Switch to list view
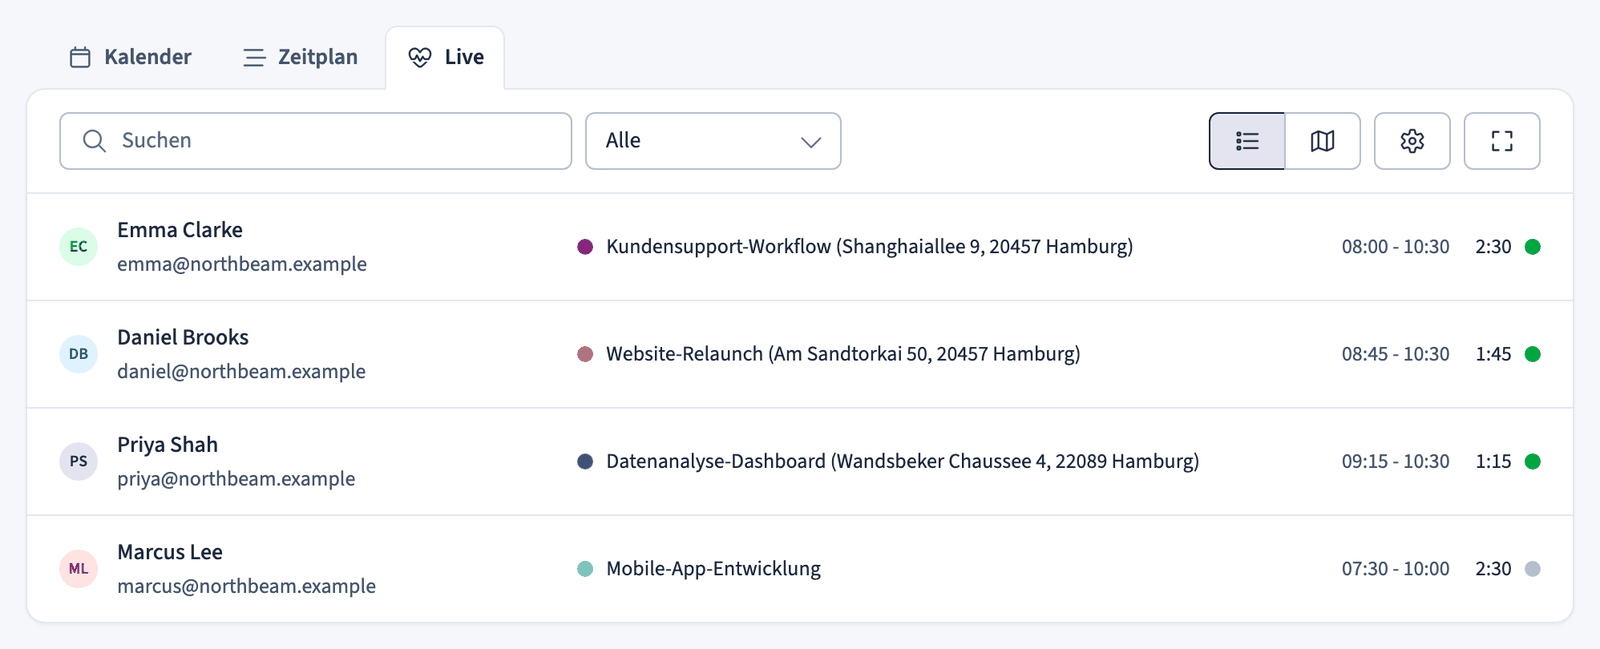Image resolution: width=1600 pixels, height=649 pixels. tap(1247, 141)
